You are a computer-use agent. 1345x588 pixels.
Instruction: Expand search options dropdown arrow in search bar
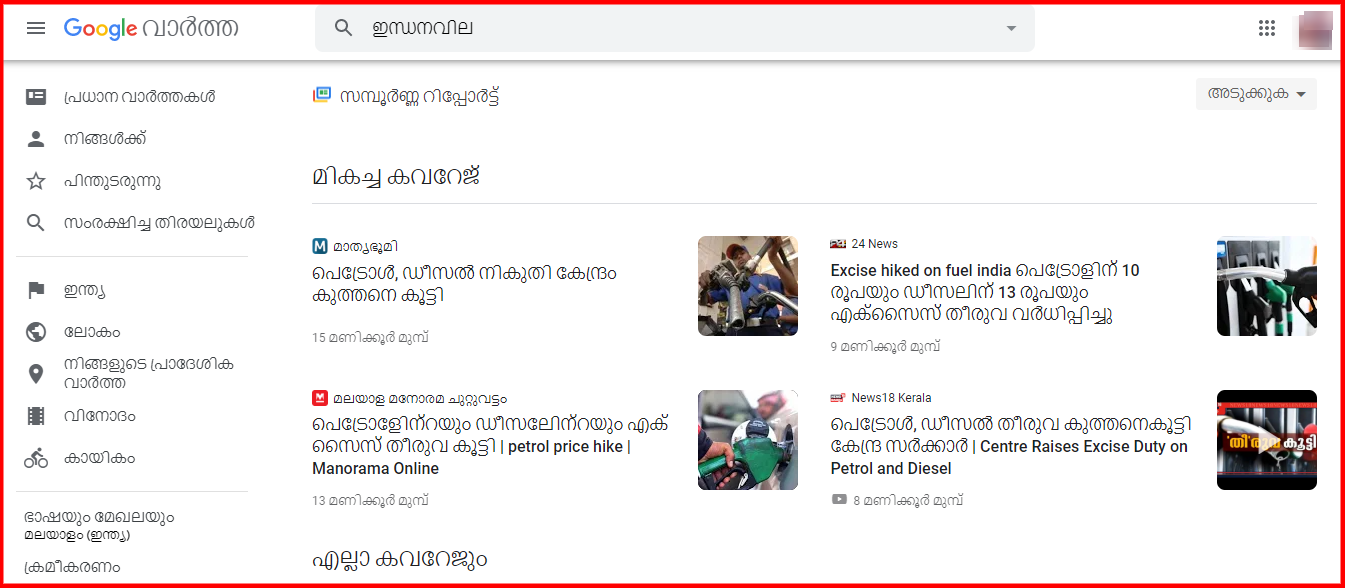[1011, 28]
